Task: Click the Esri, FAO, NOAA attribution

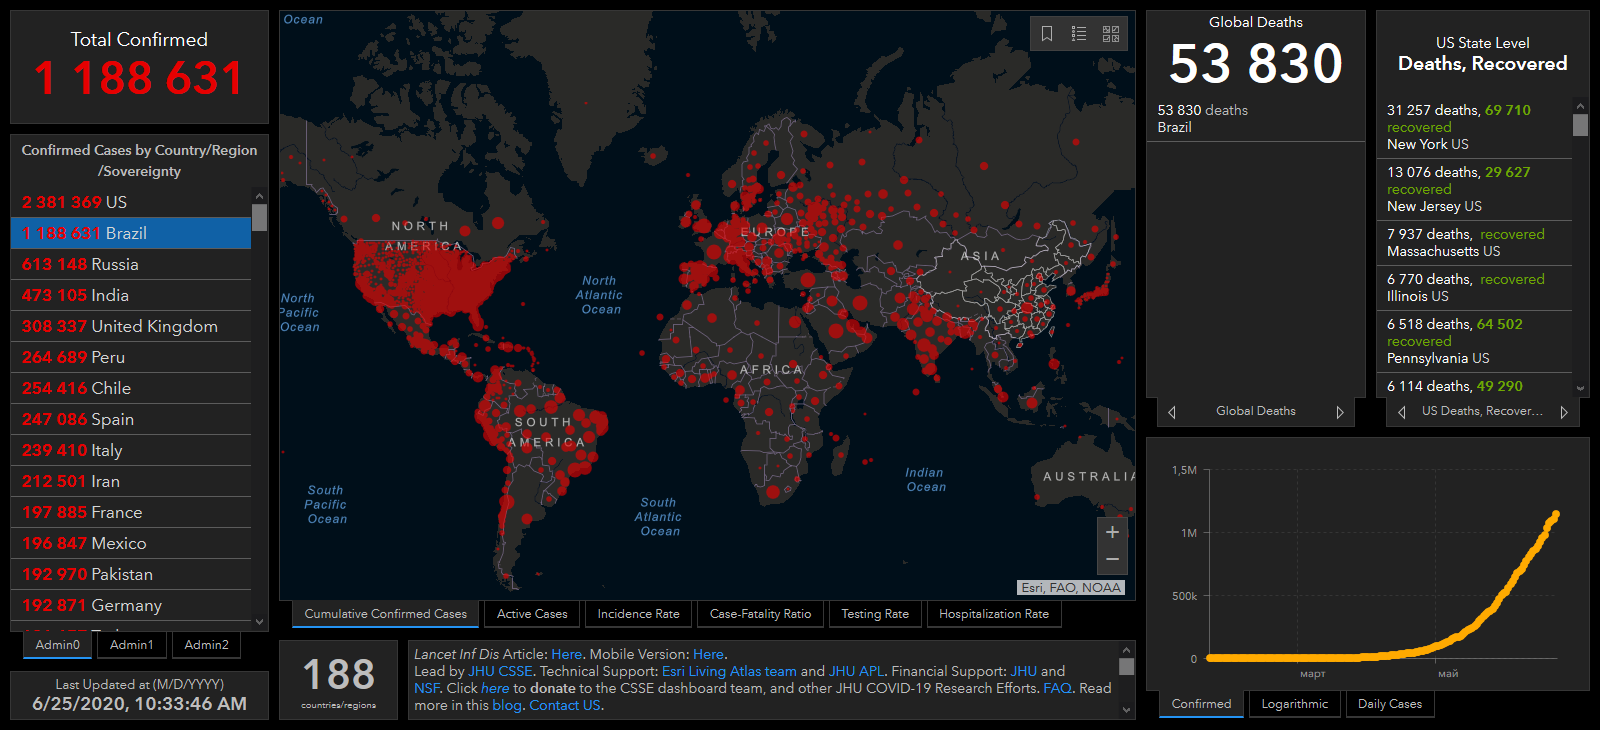Action: pos(1071,588)
